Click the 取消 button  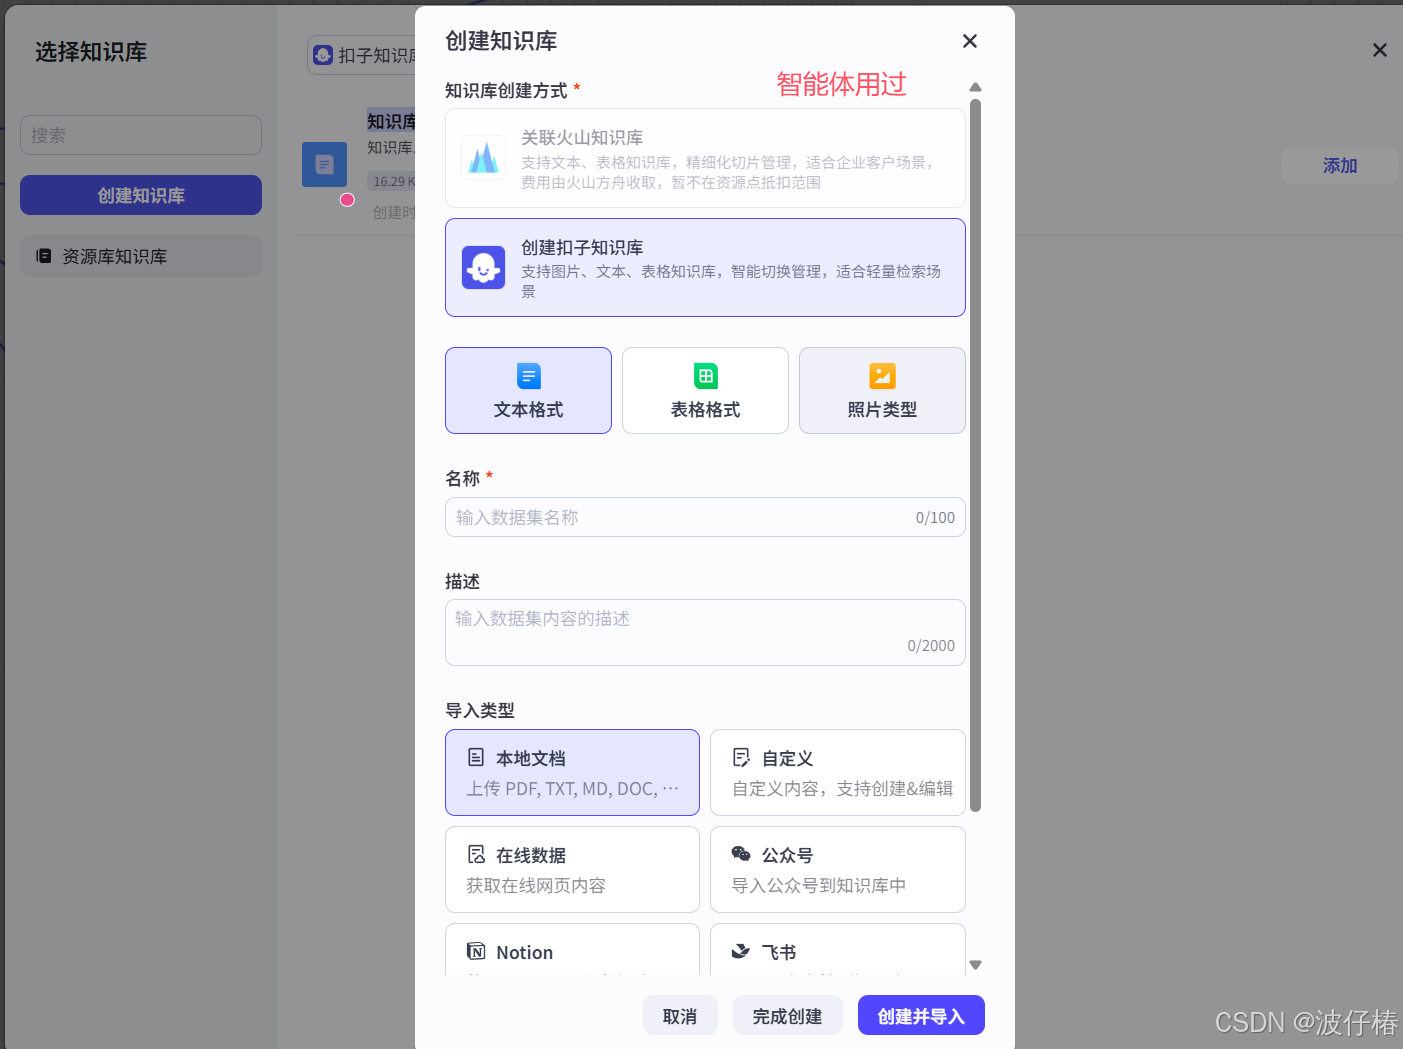[680, 1015]
